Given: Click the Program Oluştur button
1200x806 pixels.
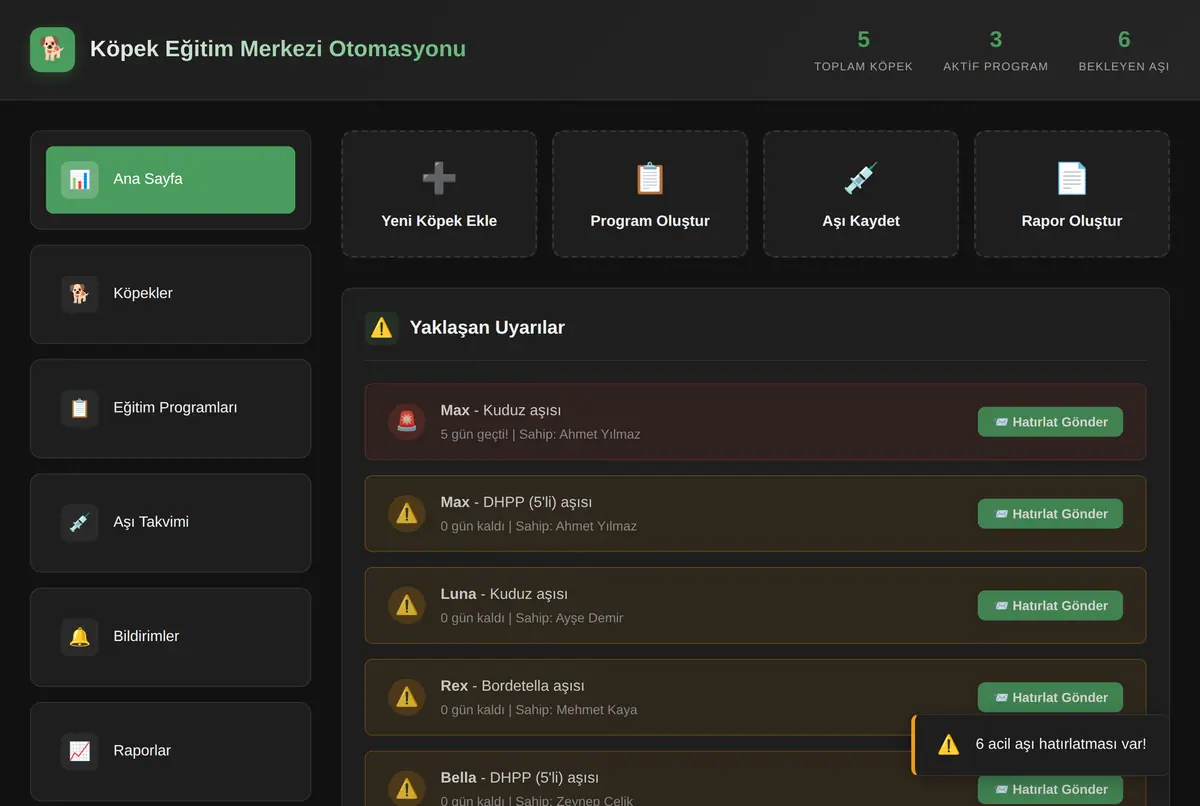Looking at the screenshot, I should [650, 194].
